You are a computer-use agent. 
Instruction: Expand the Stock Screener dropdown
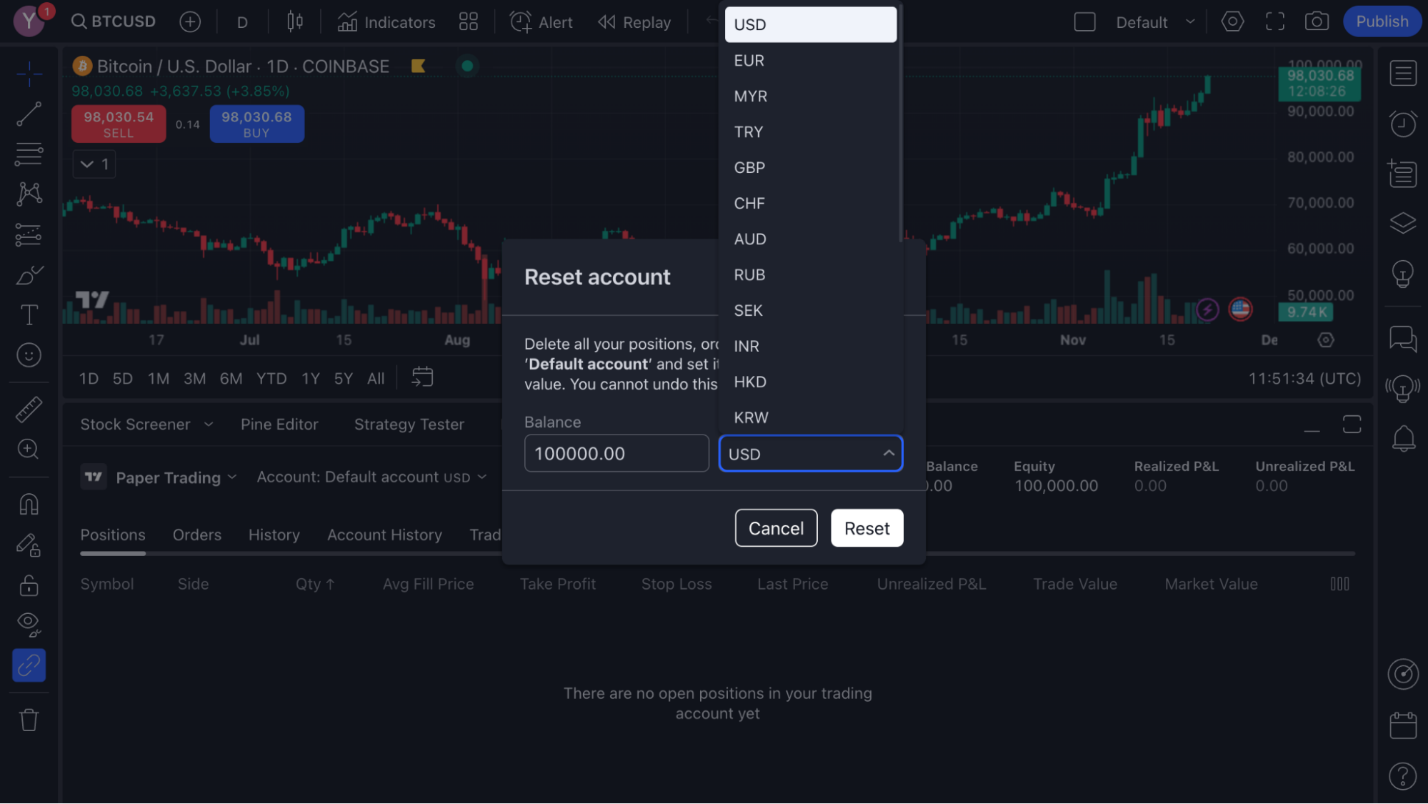(x=147, y=424)
